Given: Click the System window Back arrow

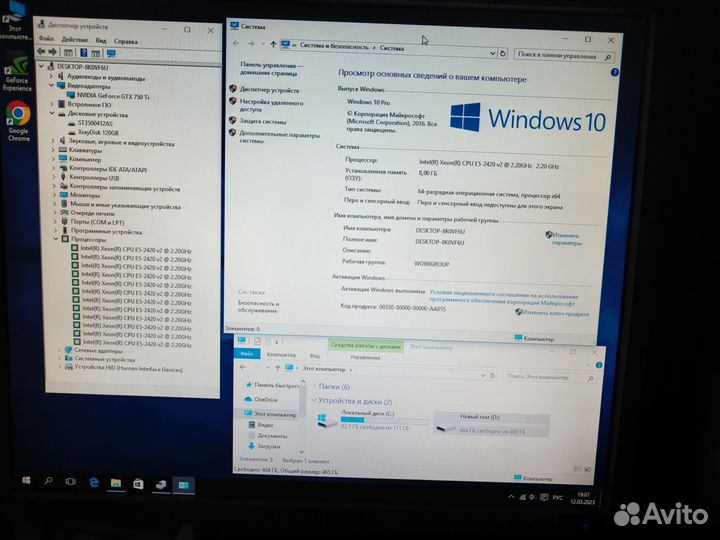Looking at the screenshot, I should click(236, 43).
